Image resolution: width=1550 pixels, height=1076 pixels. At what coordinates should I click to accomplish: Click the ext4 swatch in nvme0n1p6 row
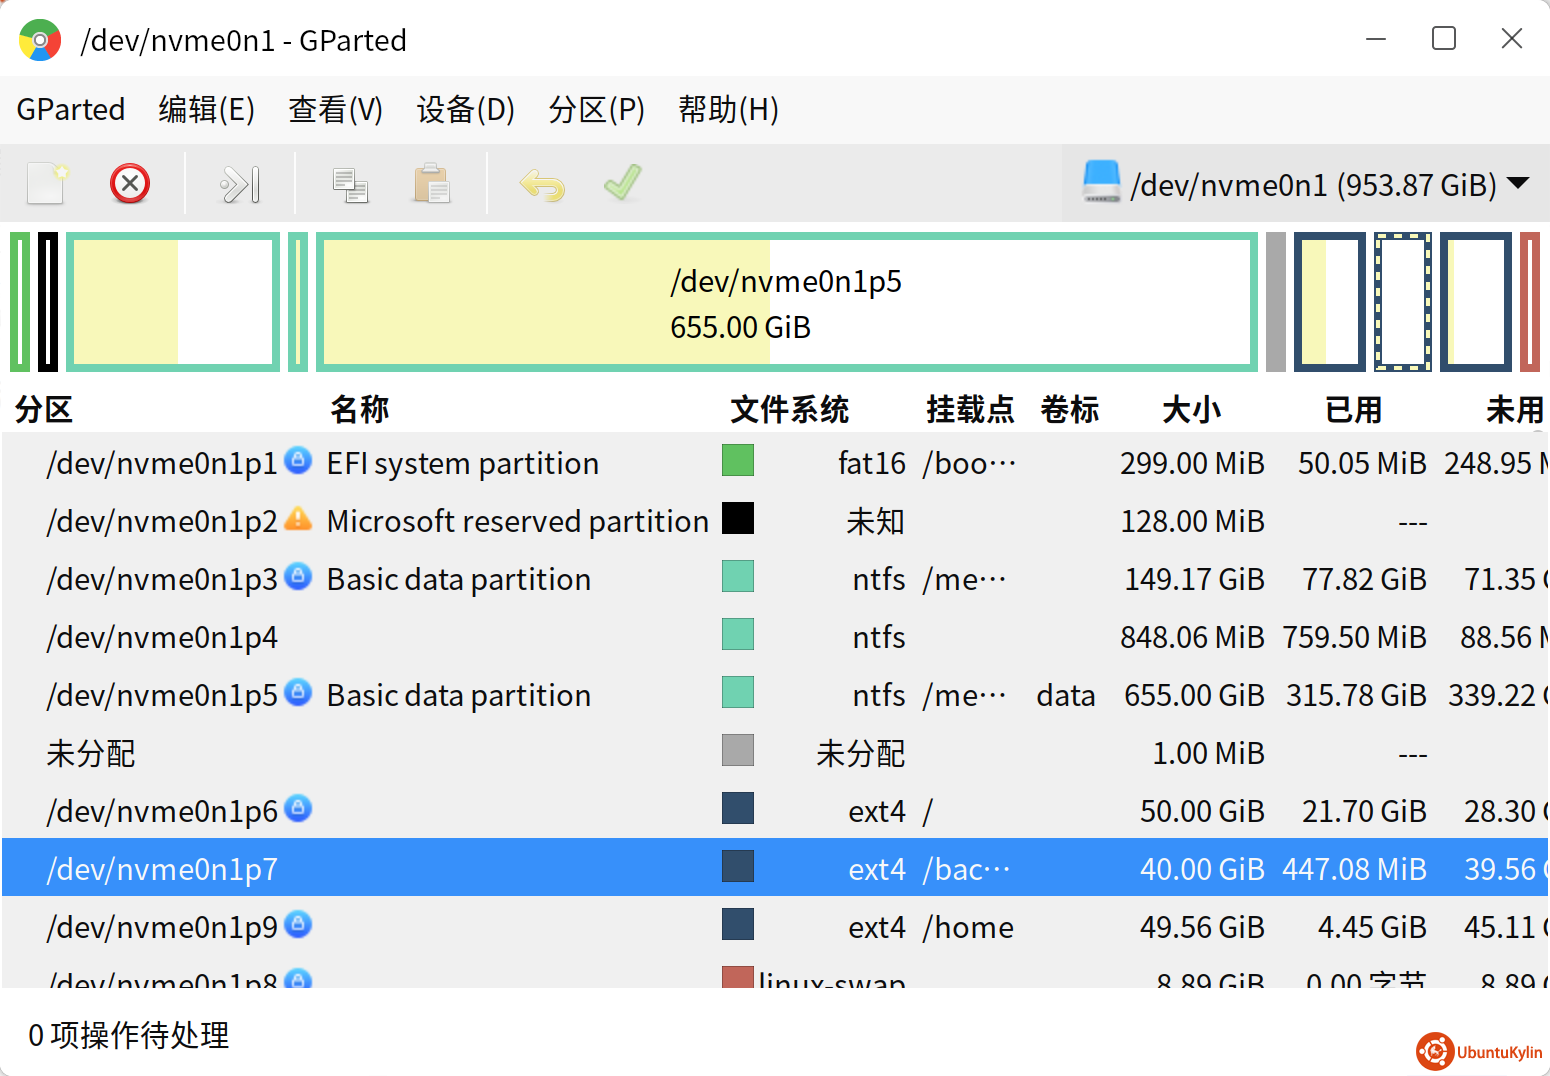[x=738, y=808]
